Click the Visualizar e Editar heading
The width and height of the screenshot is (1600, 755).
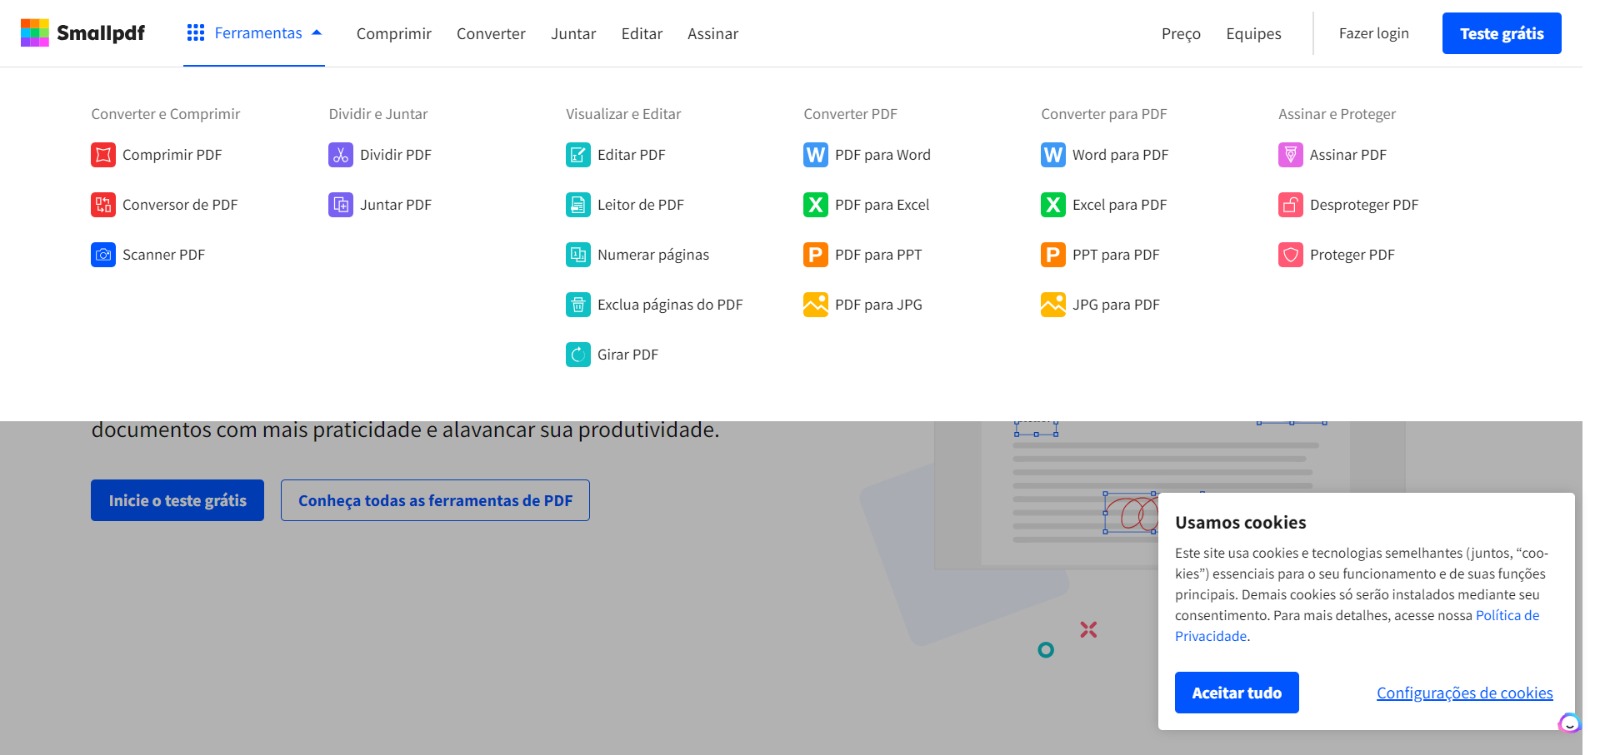[x=623, y=114]
